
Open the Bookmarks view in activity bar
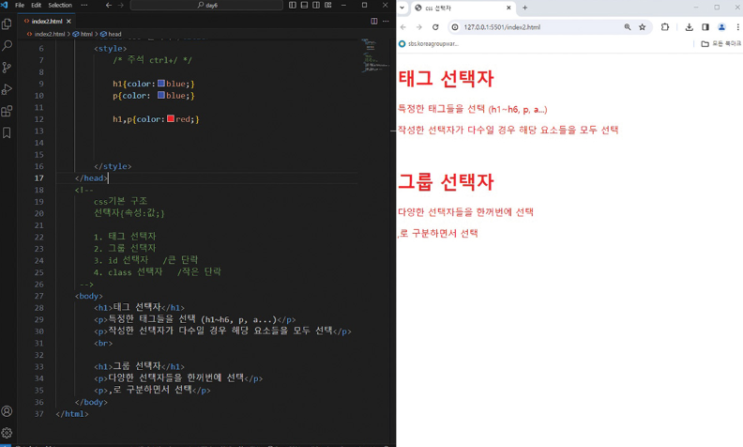point(7,133)
